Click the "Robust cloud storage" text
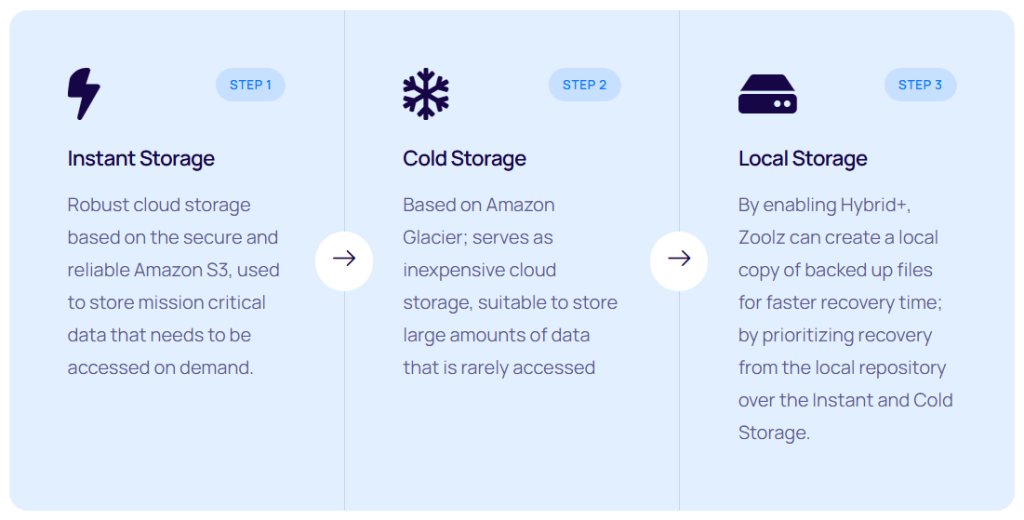Viewport: 1024px width, 520px height. 159,205
